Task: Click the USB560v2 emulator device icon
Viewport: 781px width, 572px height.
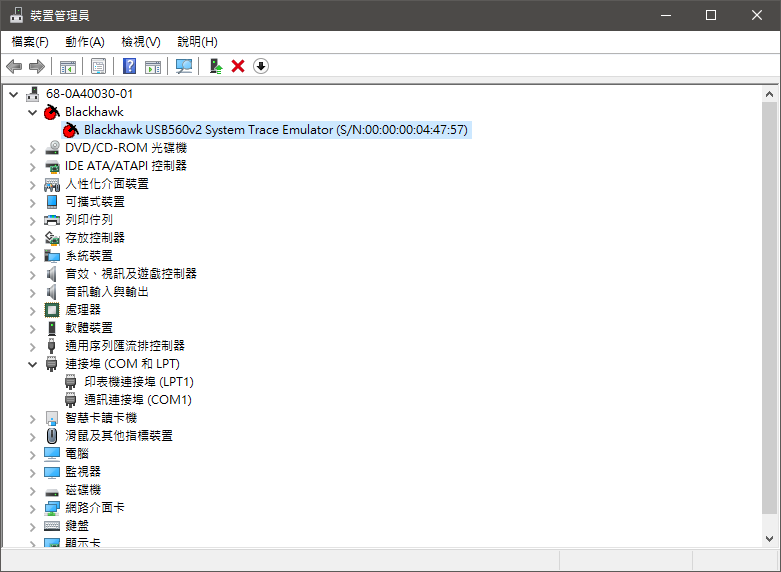Action: [x=71, y=130]
